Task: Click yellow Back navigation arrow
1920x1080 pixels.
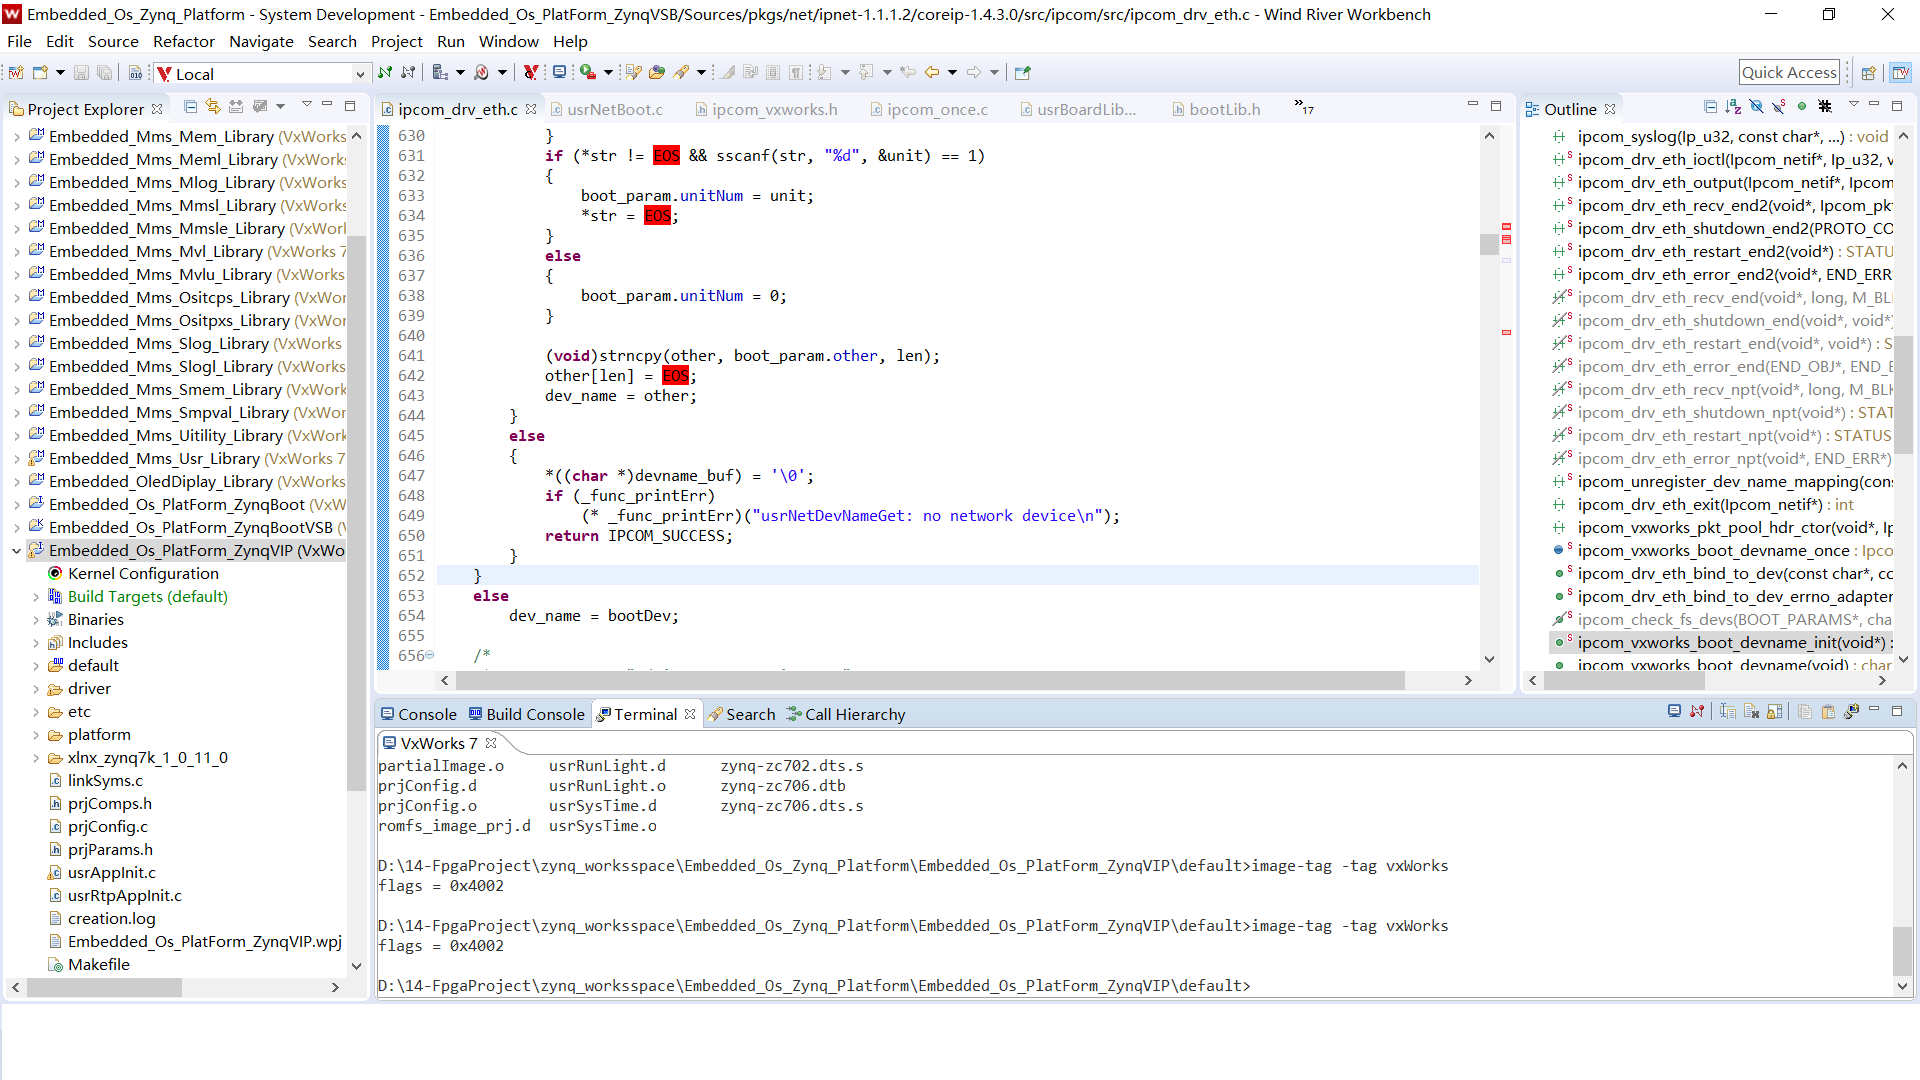Action: click(931, 72)
